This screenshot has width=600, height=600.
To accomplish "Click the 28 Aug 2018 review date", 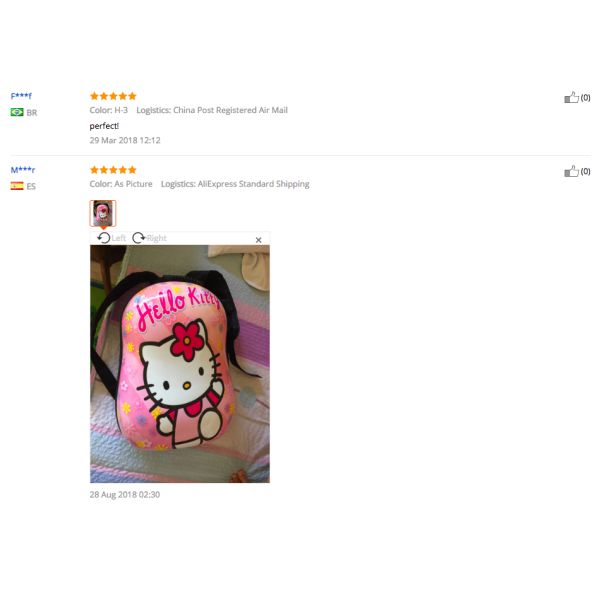I will point(125,494).
